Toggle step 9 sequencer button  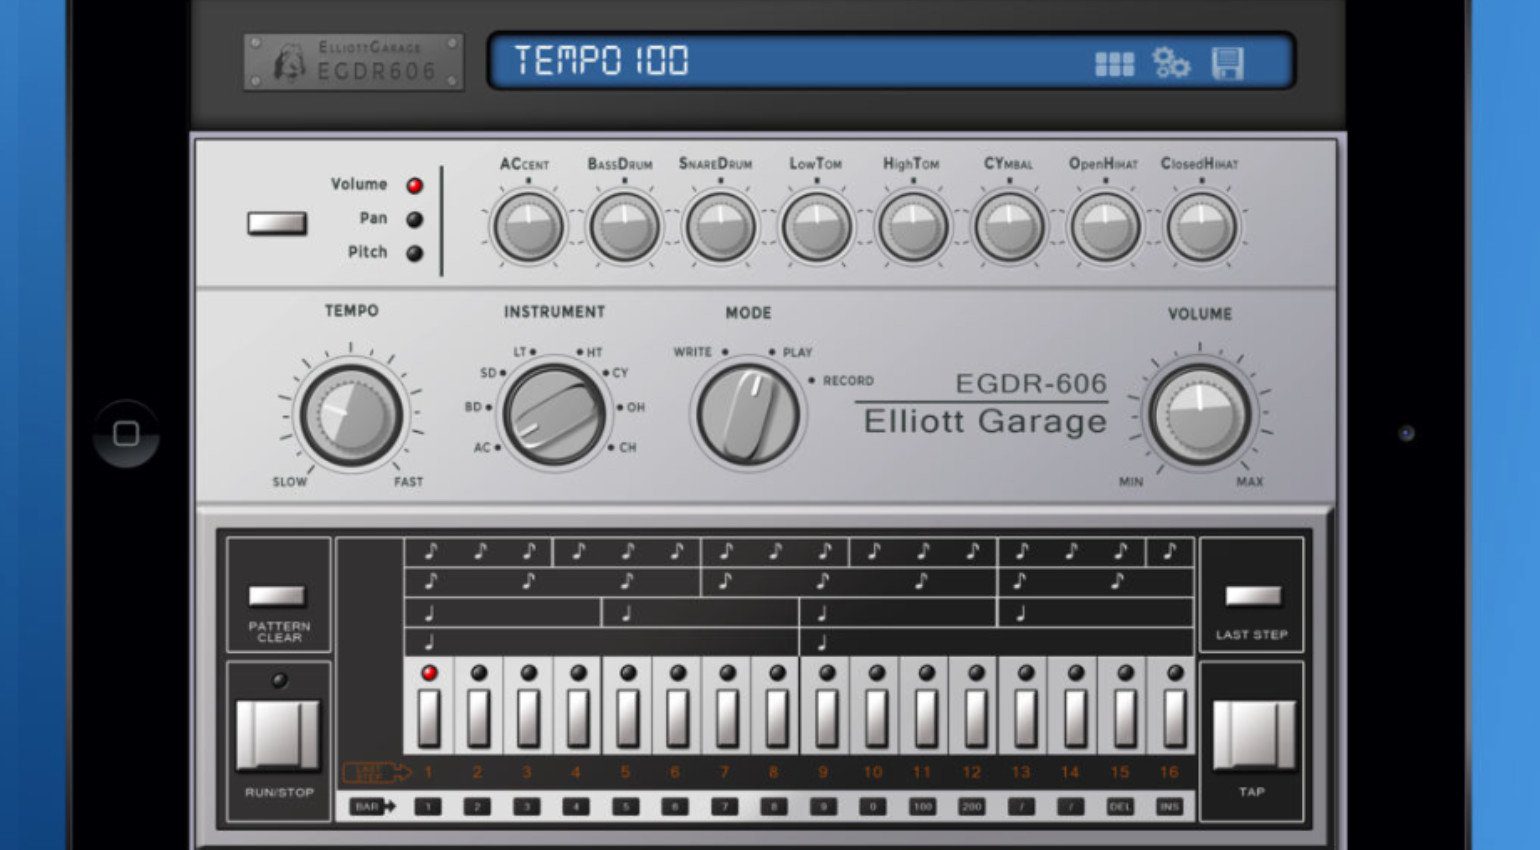click(826, 716)
